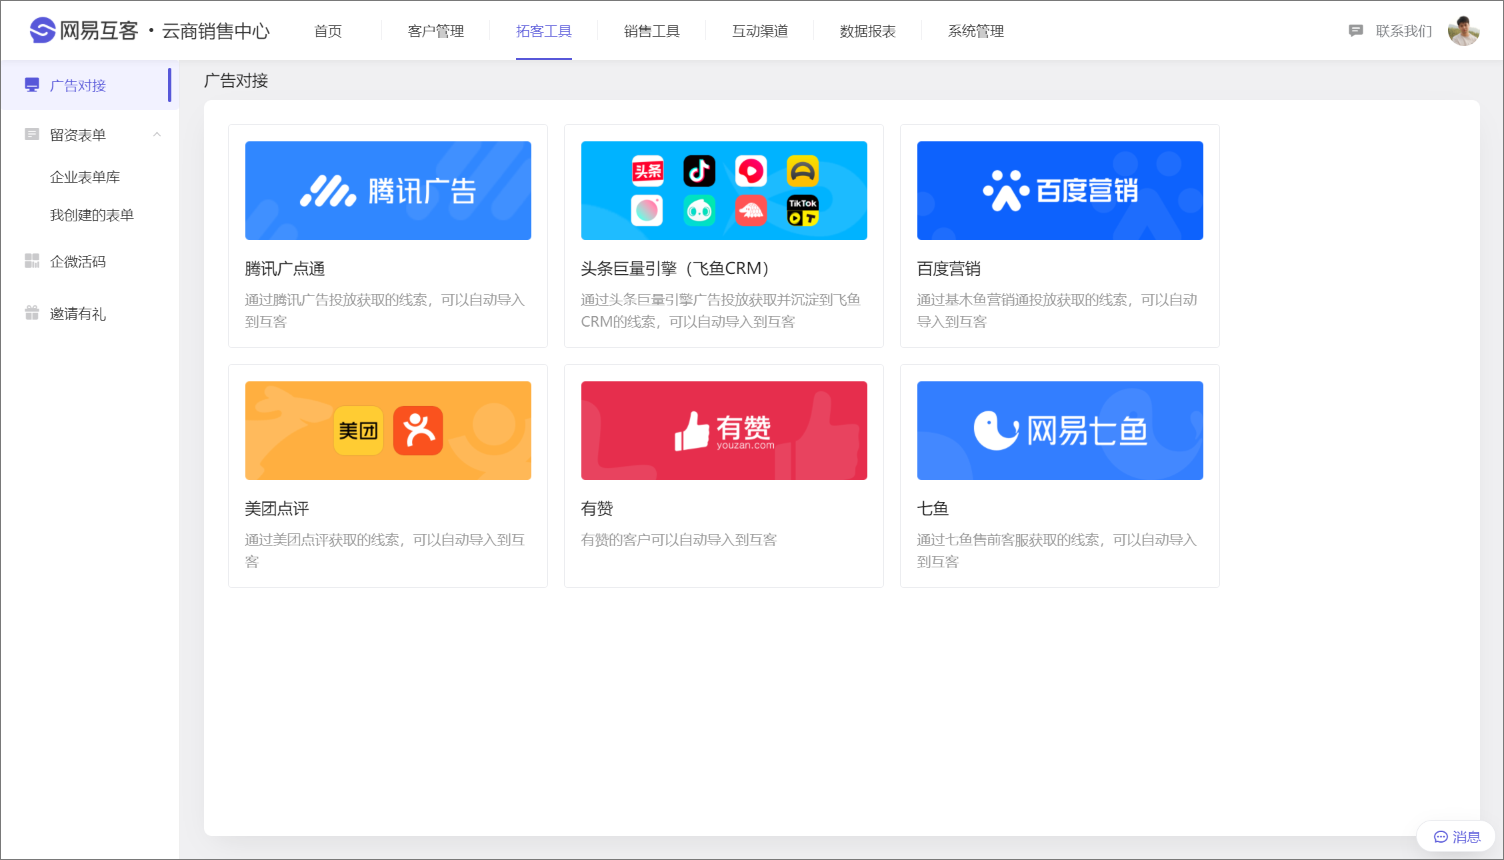Click the 联系我们 link
Screen dimensions: 1504x860
(x=1404, y=31)
